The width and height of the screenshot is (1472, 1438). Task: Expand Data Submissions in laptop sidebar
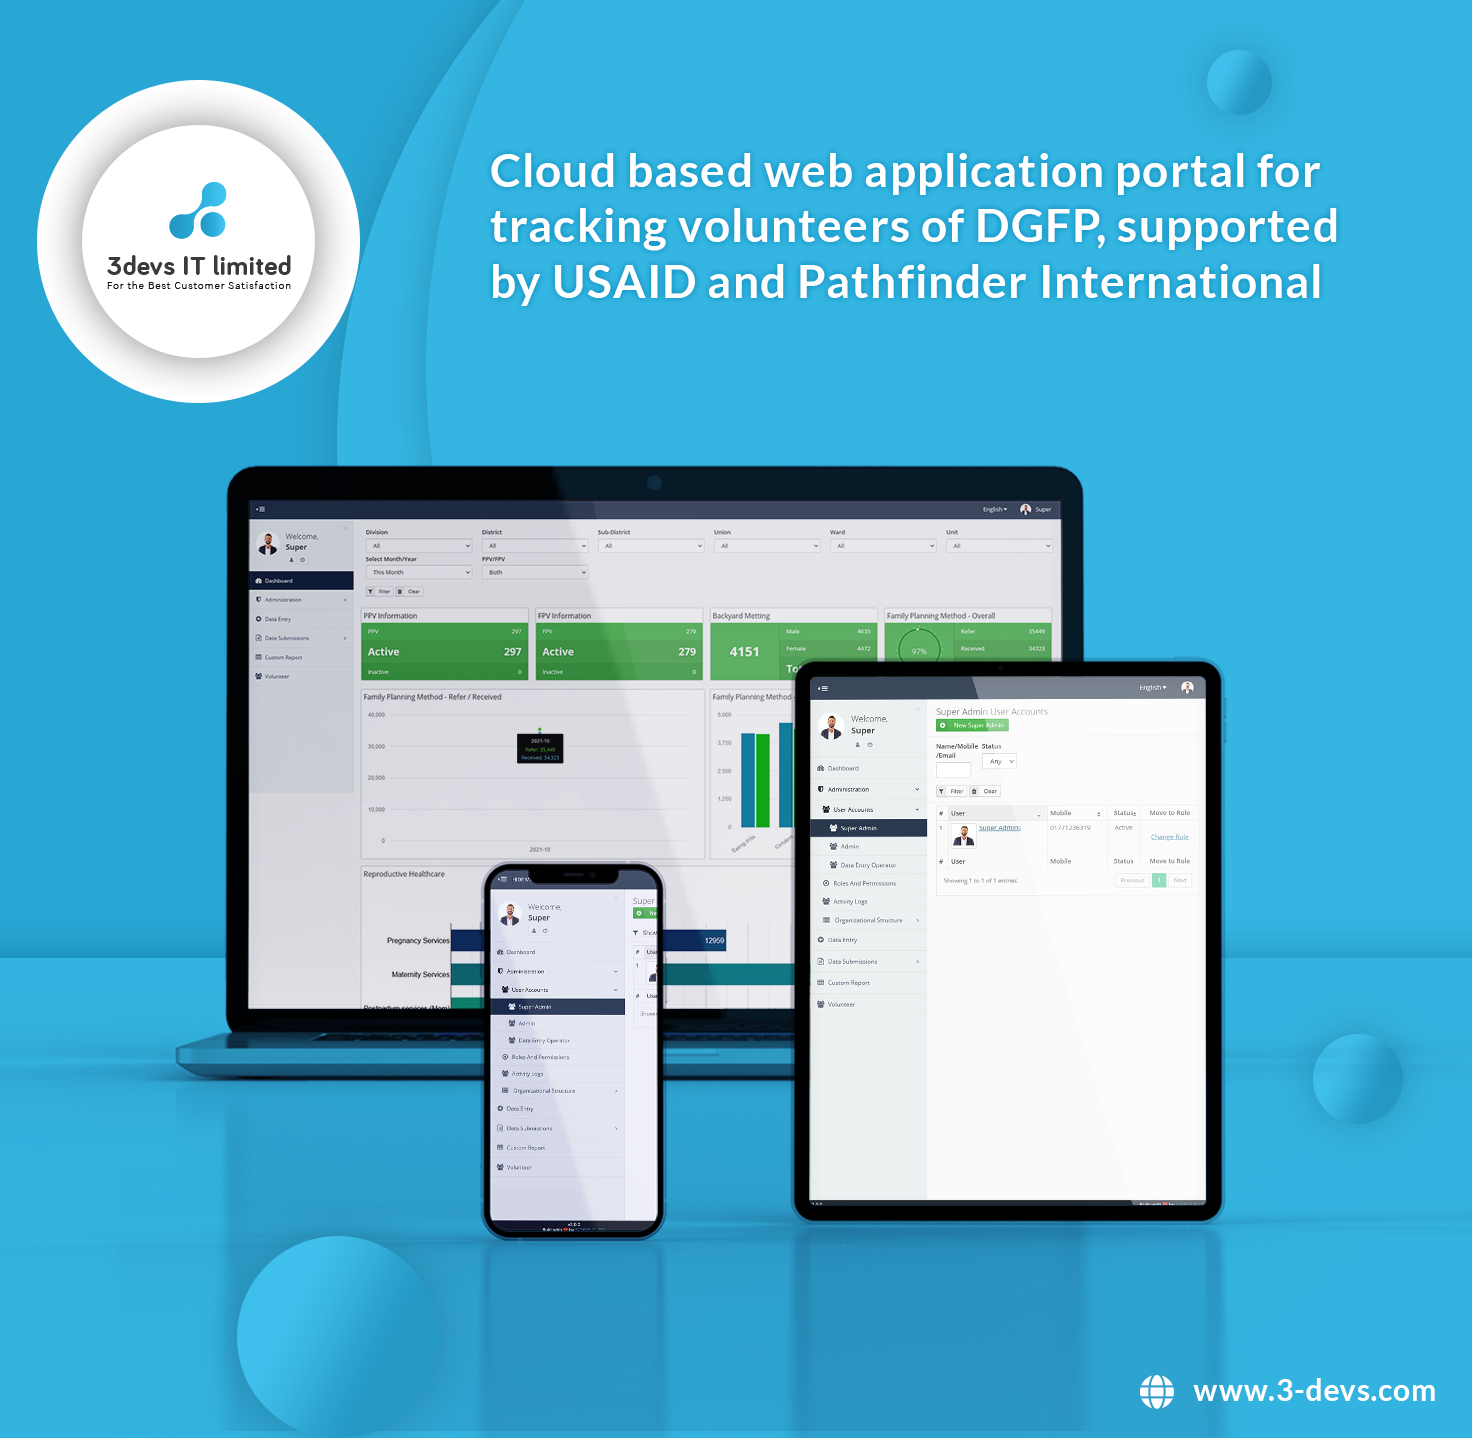[x=301, y=638]
